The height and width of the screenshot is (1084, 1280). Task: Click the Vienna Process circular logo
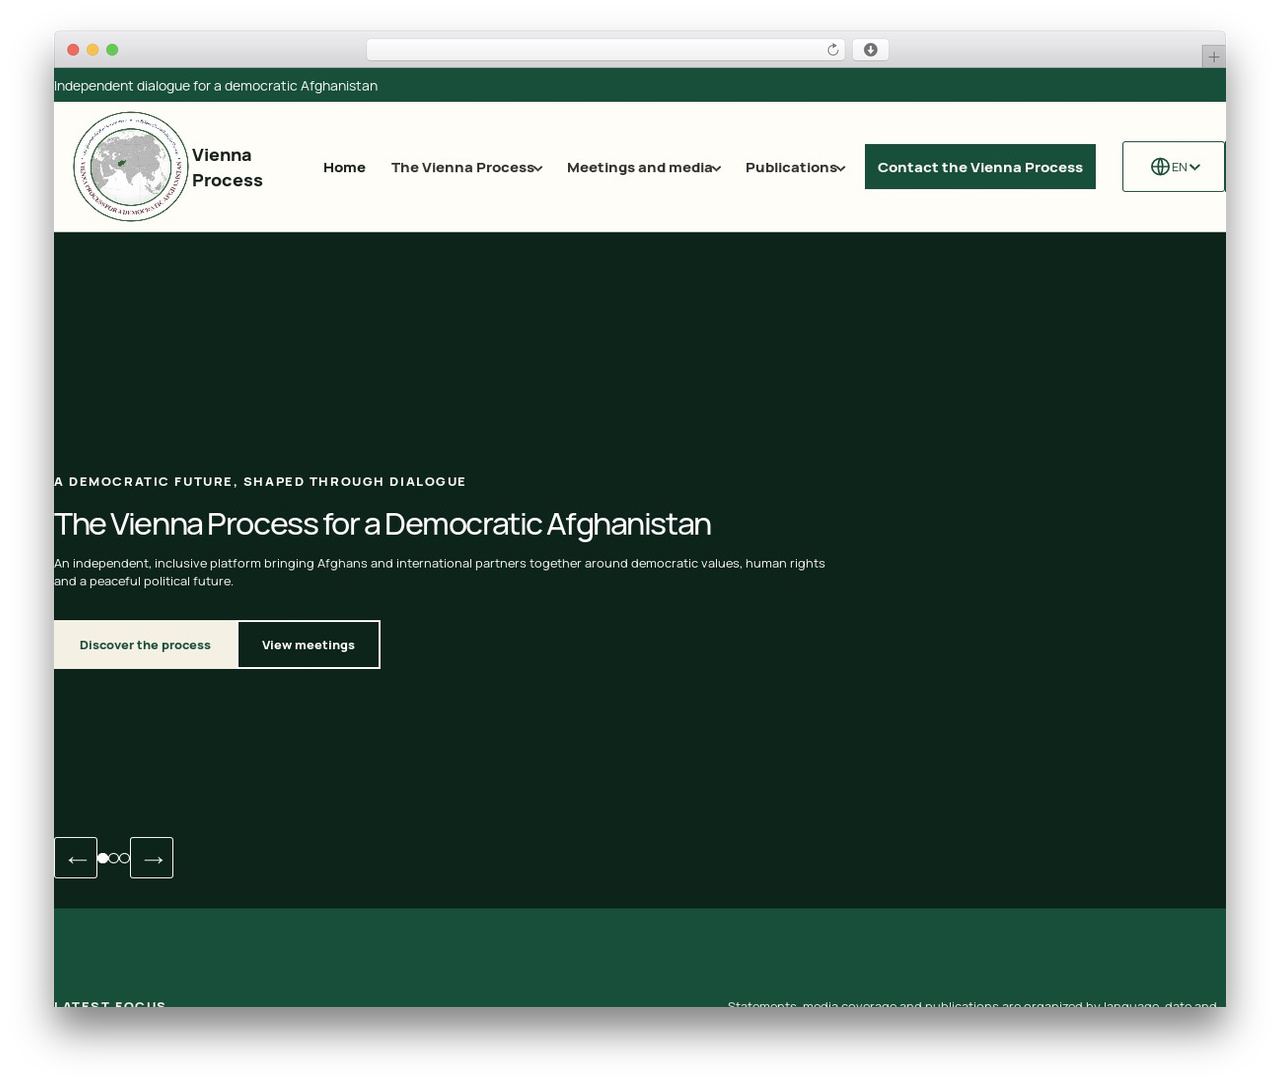click(x=131, y=167)
